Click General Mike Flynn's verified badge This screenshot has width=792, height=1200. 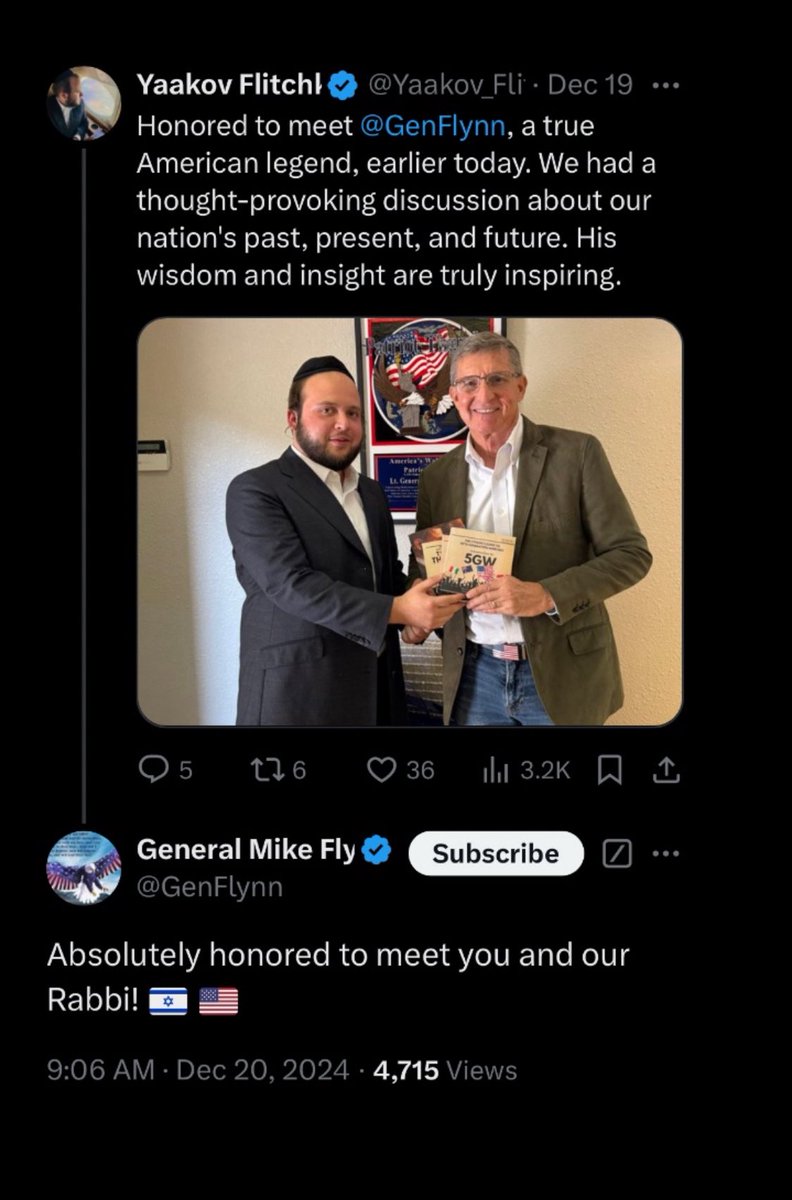tap(376, 852)
